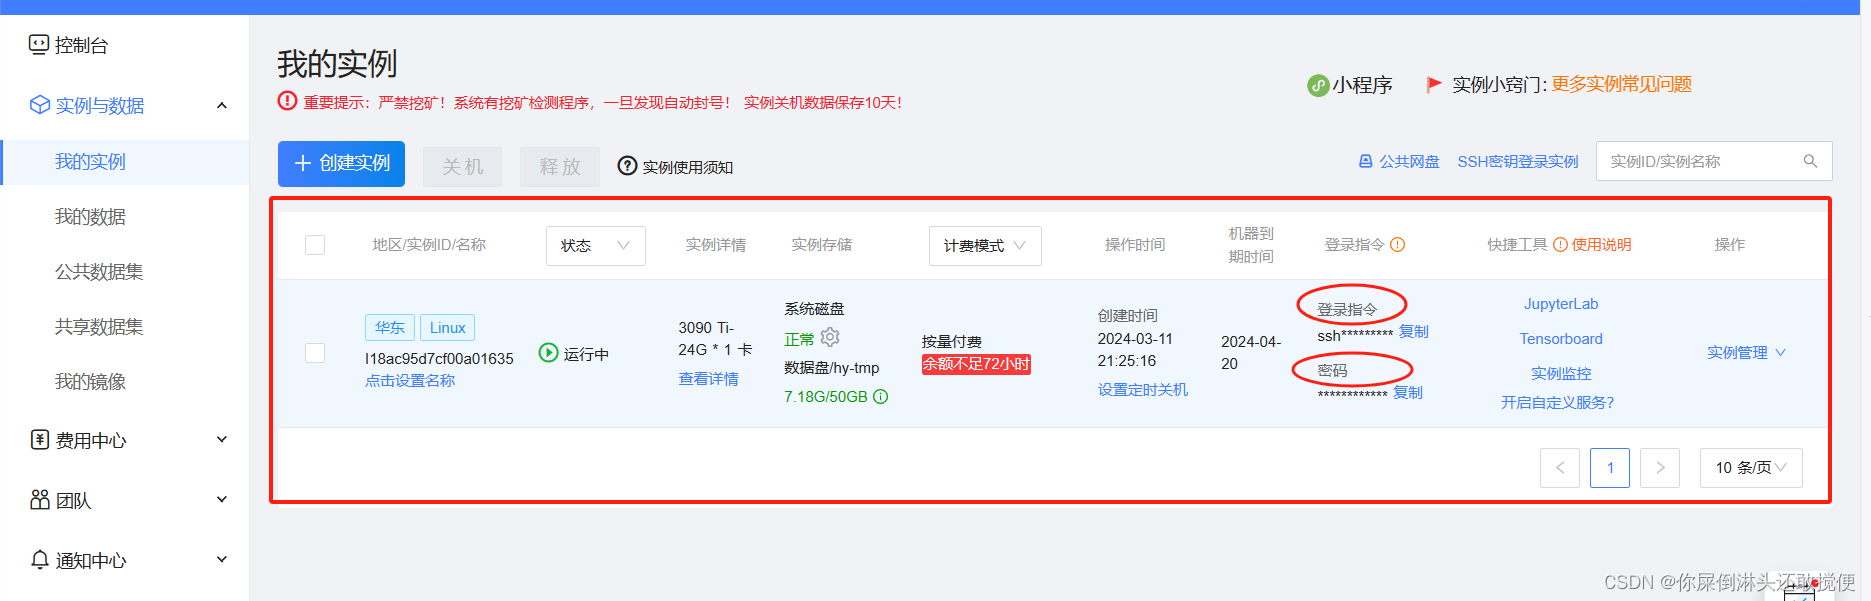
Task: Click the data disk usage info icon
Action: (881, 397)
